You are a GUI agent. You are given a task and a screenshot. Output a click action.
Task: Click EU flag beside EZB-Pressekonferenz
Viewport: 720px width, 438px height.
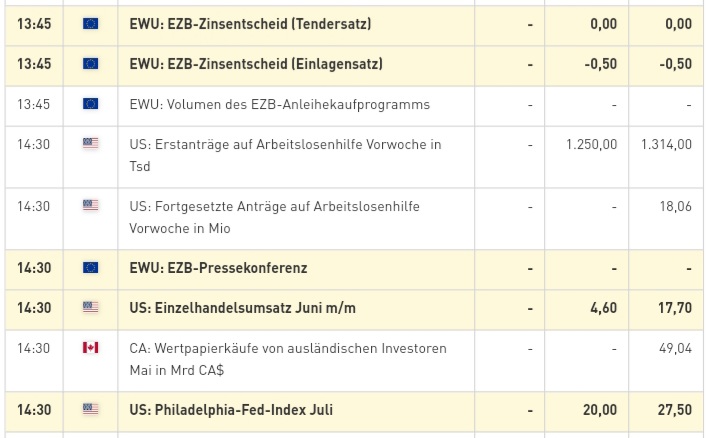(x=91, y=268)
